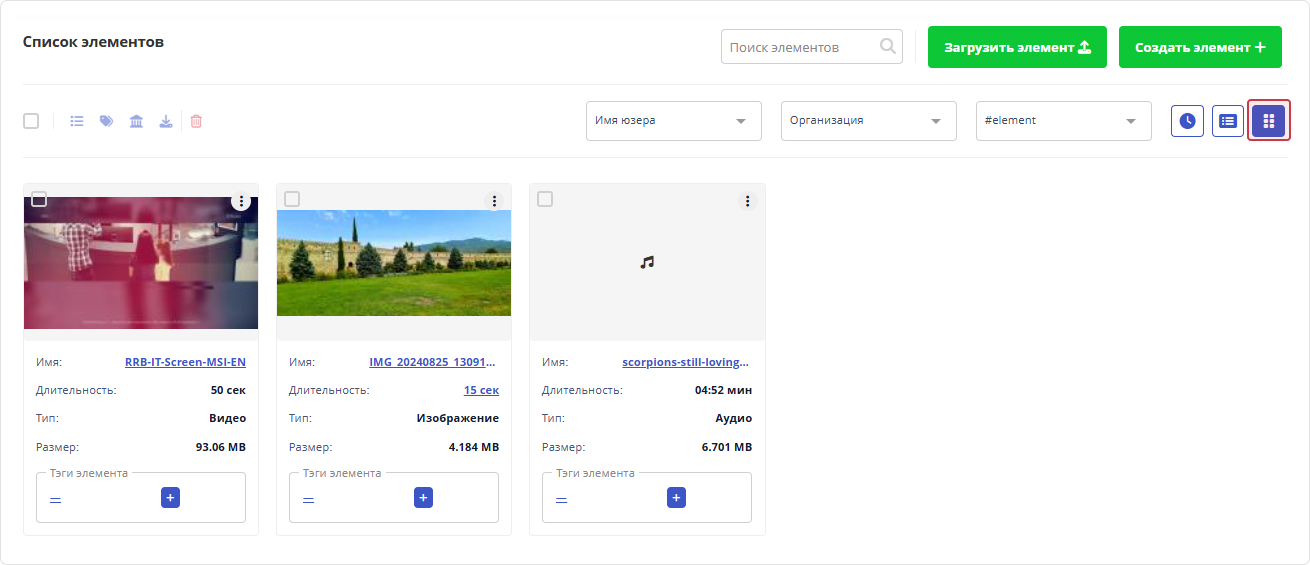Click the list icon in bulk toolbar
Image resolution: width=1310 pixels, height=565 pixels.
click(76, 121)
